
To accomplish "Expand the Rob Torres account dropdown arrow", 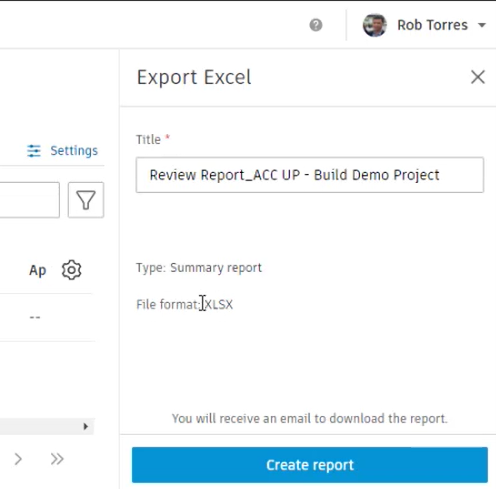I will pos(482,25).
